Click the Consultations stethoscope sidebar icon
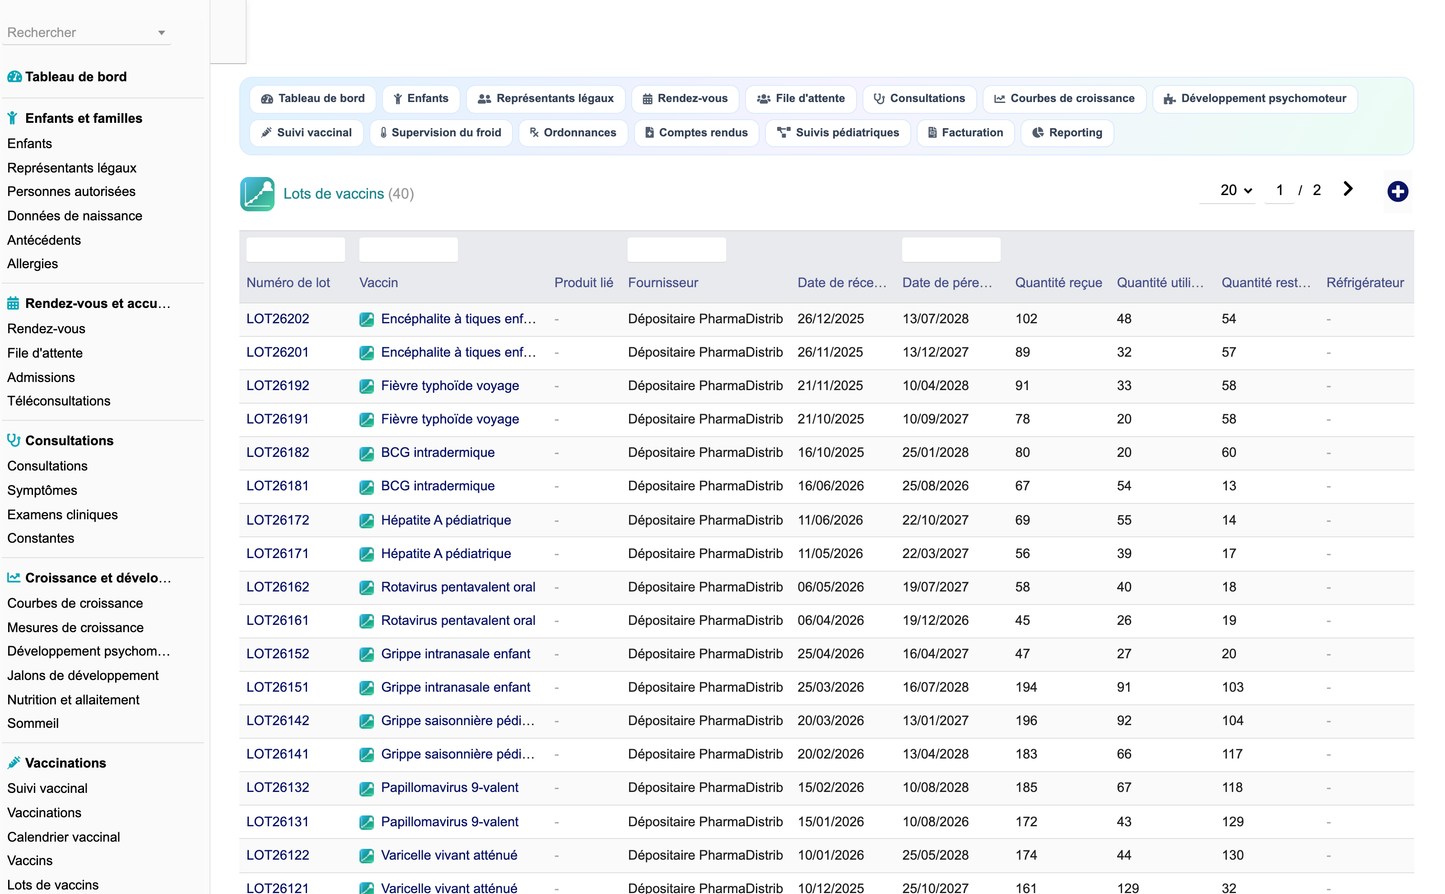The width and height of the screenshot is (1445, 894). [14, 440]
